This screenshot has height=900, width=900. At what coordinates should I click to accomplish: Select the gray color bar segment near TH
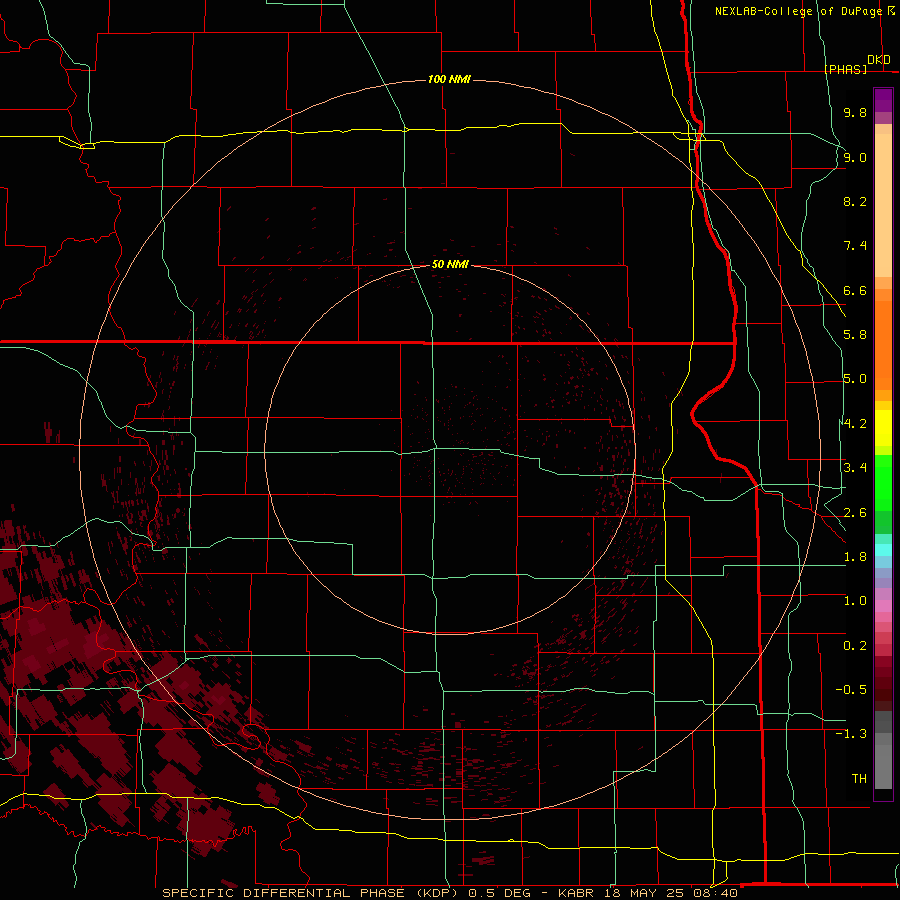[x=883, y=766]
